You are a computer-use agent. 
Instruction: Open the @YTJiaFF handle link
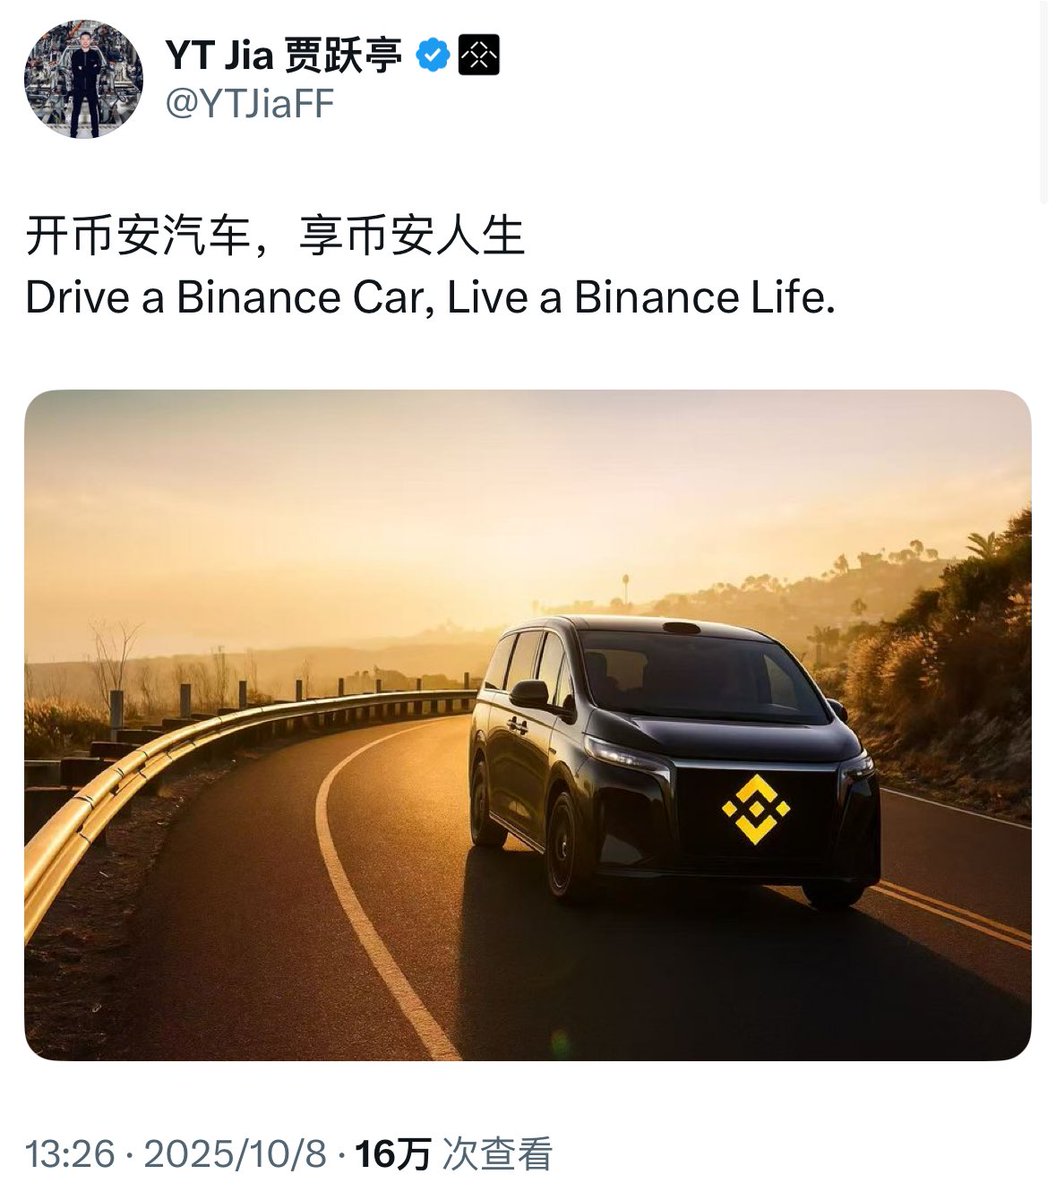249,105
